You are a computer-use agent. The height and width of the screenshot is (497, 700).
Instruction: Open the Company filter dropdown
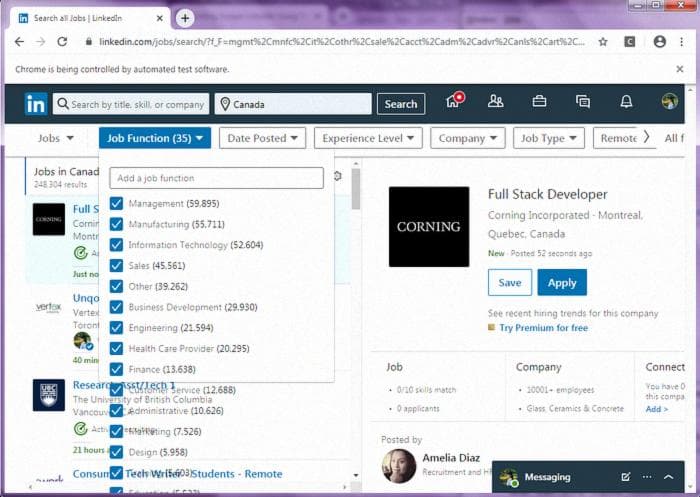(467, 138)
